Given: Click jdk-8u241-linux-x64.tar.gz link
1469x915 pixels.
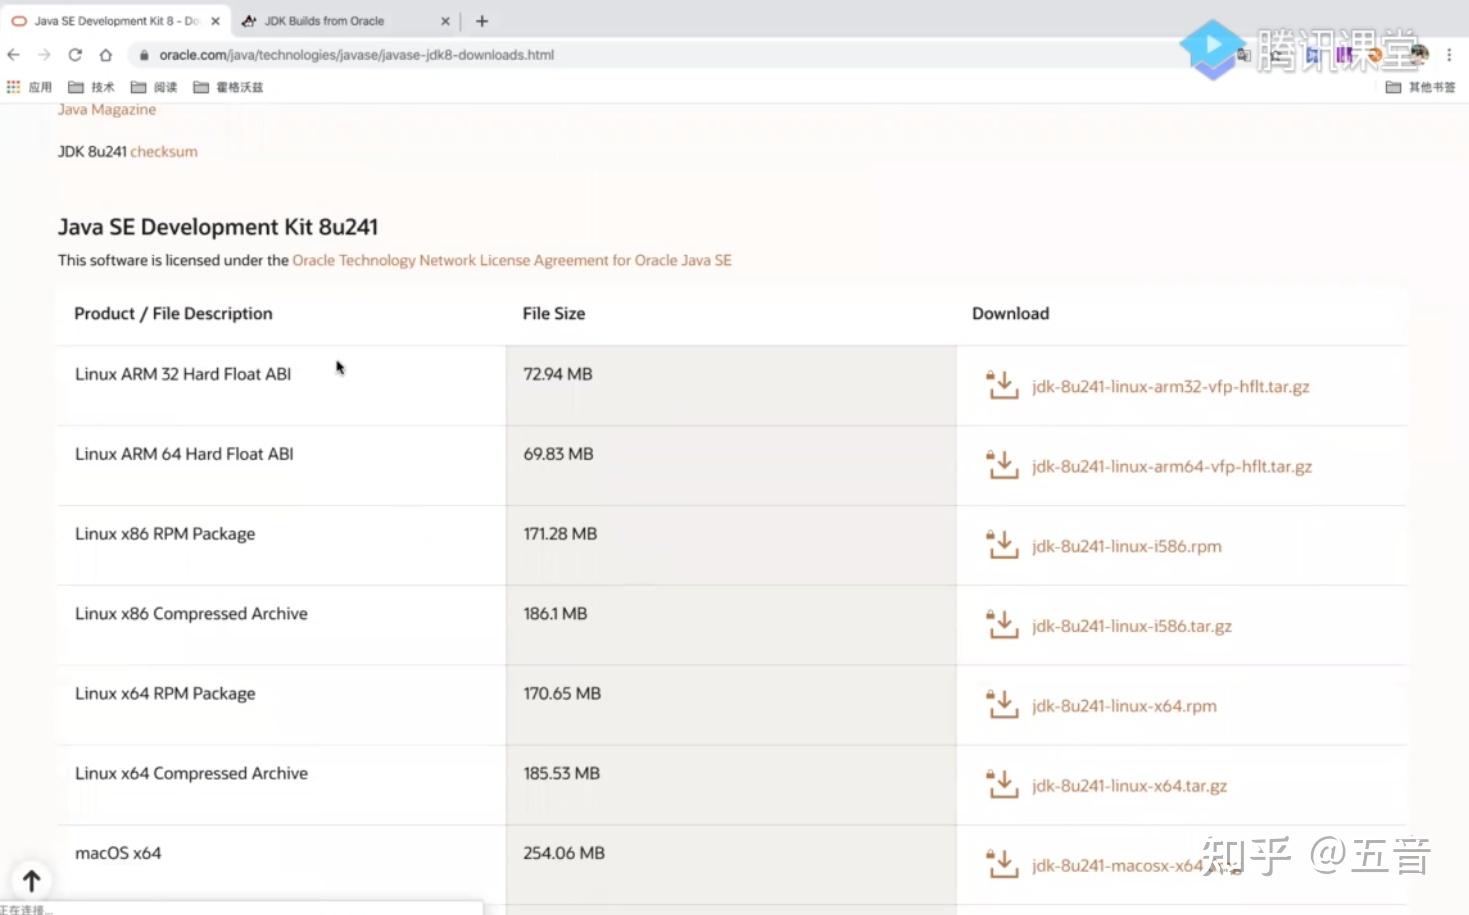Looking at the screenshot, I should pyautogui.click(x=1130, y=787).
